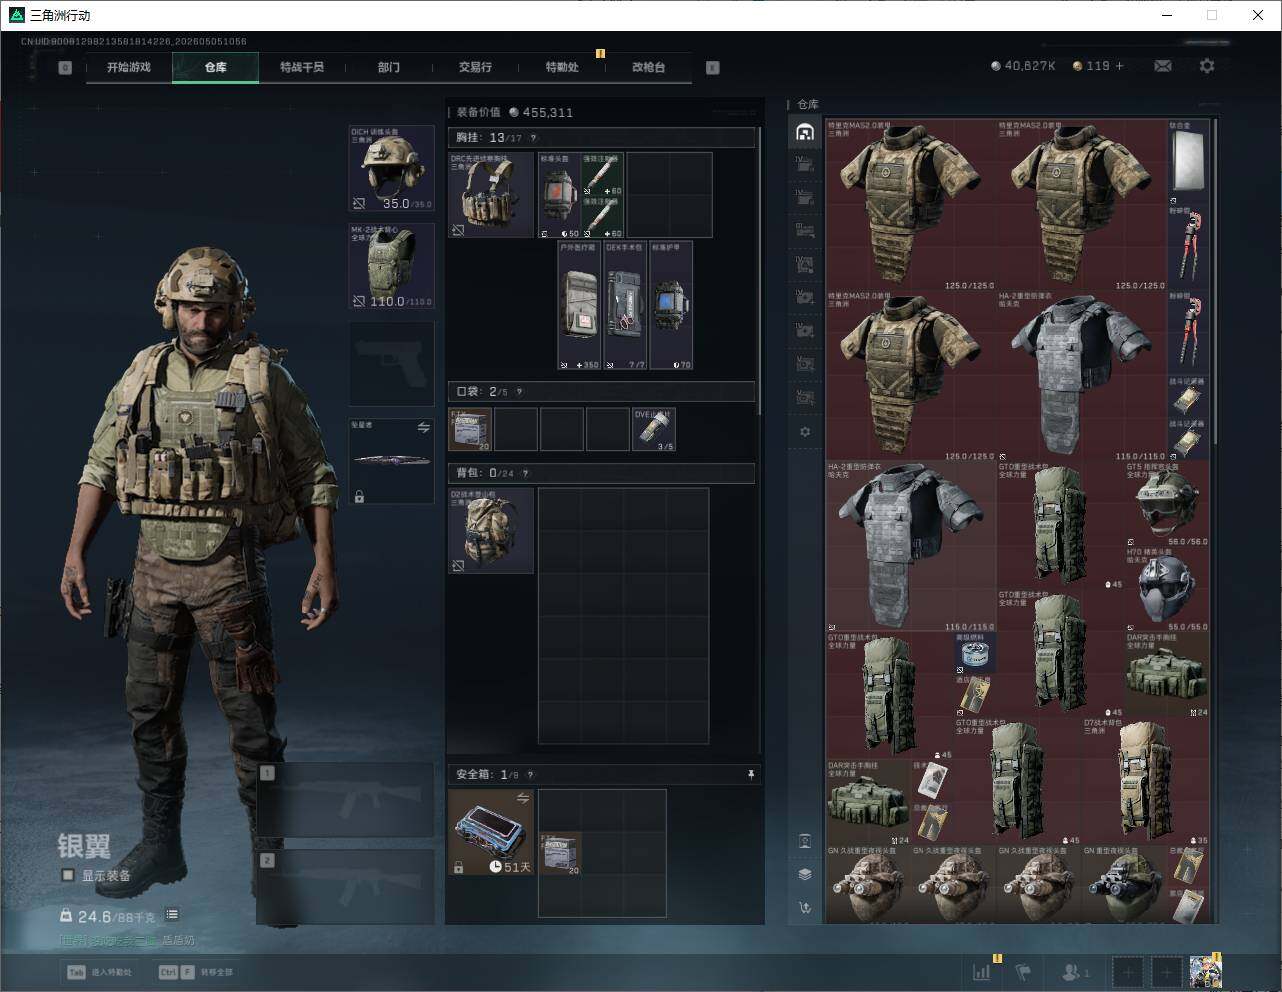Screen dimensions: 1282x992
Task: Click the stacked layers icon in storage sidebar
Action: [805, 874]
